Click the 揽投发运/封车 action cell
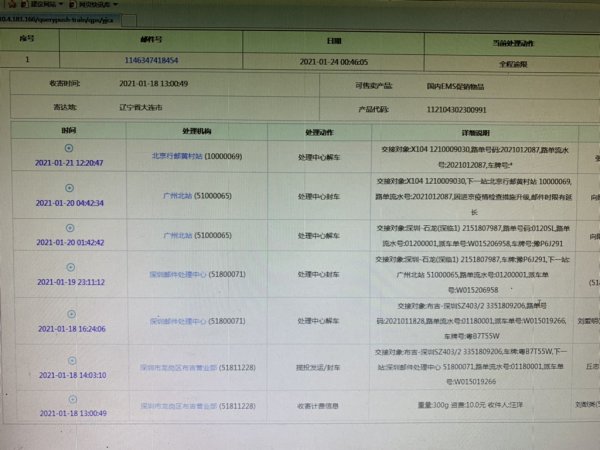The image size is (600, 450). click(318, 368)
